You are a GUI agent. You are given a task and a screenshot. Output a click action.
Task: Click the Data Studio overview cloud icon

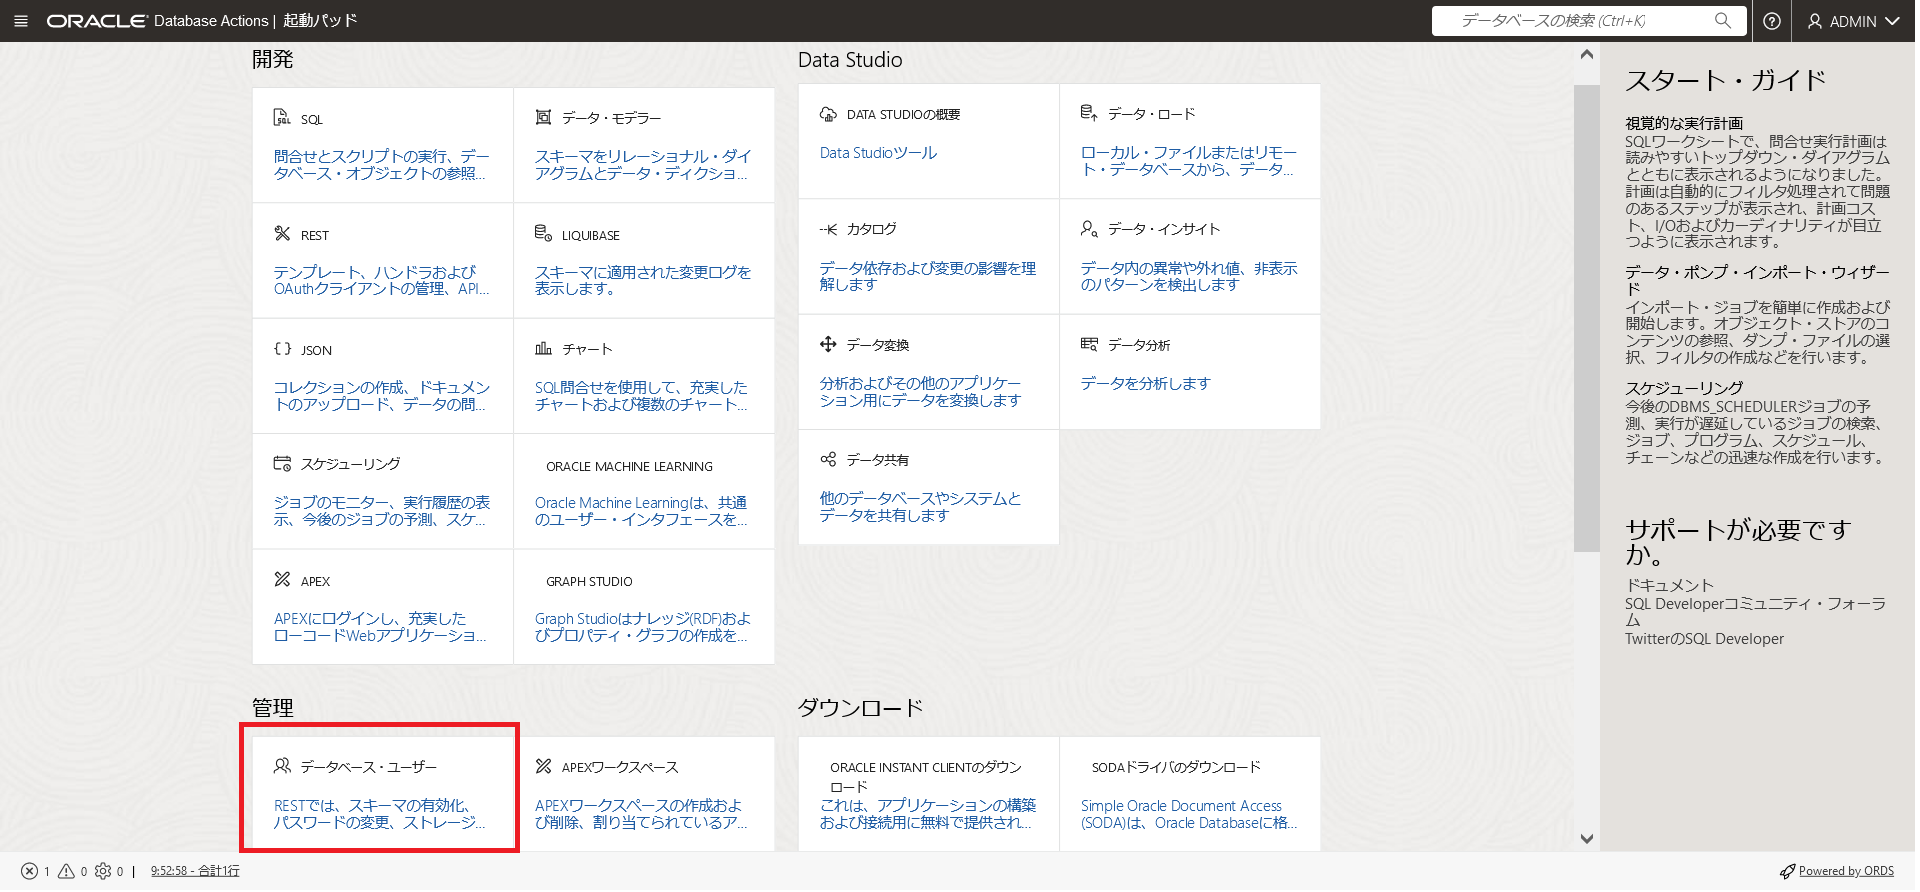(828, 114)
